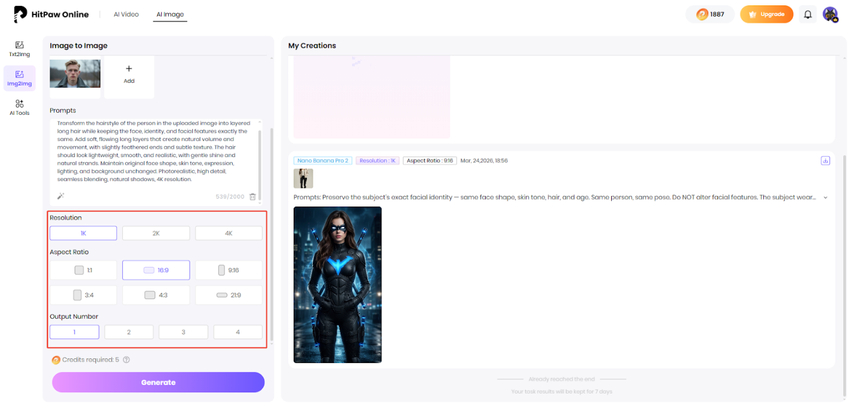Click the HitPaw Online logo
The height and width of the screenshot is (409, 854).
[x=50, y=15]
